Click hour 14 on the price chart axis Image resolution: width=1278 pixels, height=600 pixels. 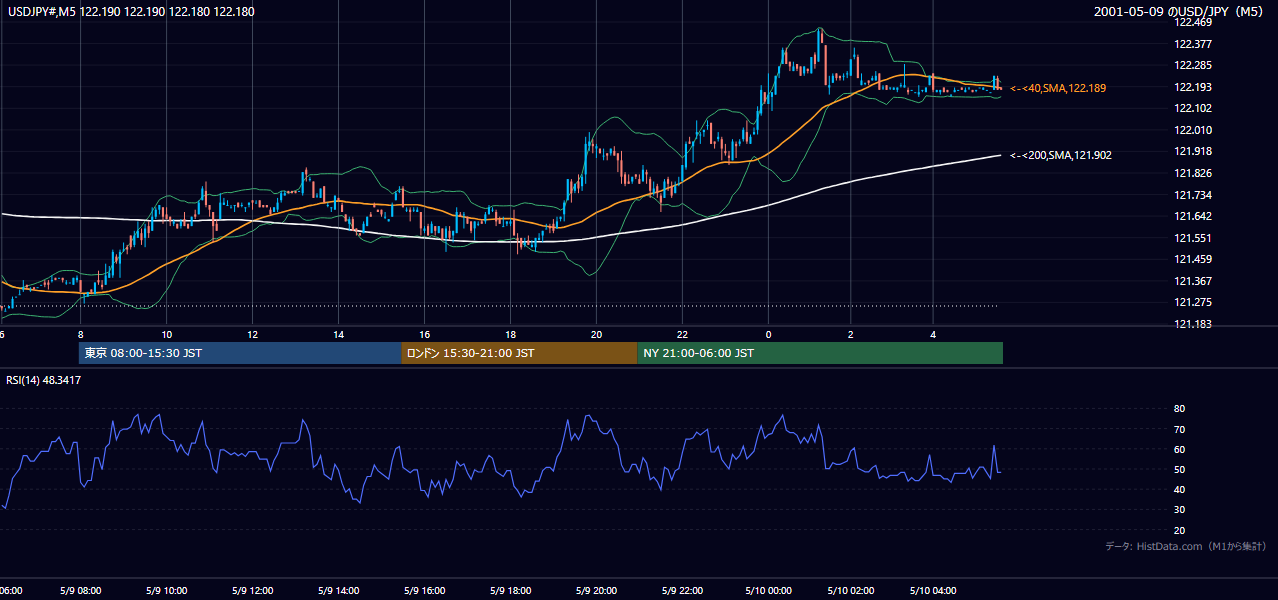click(338, 334)
